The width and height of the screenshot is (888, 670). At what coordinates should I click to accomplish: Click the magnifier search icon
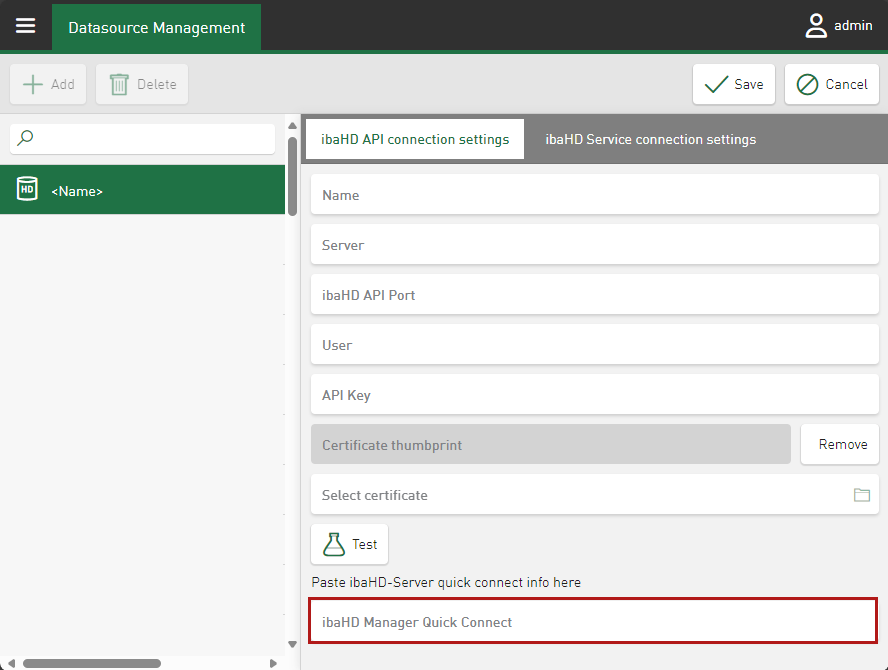tap(26, 139)
